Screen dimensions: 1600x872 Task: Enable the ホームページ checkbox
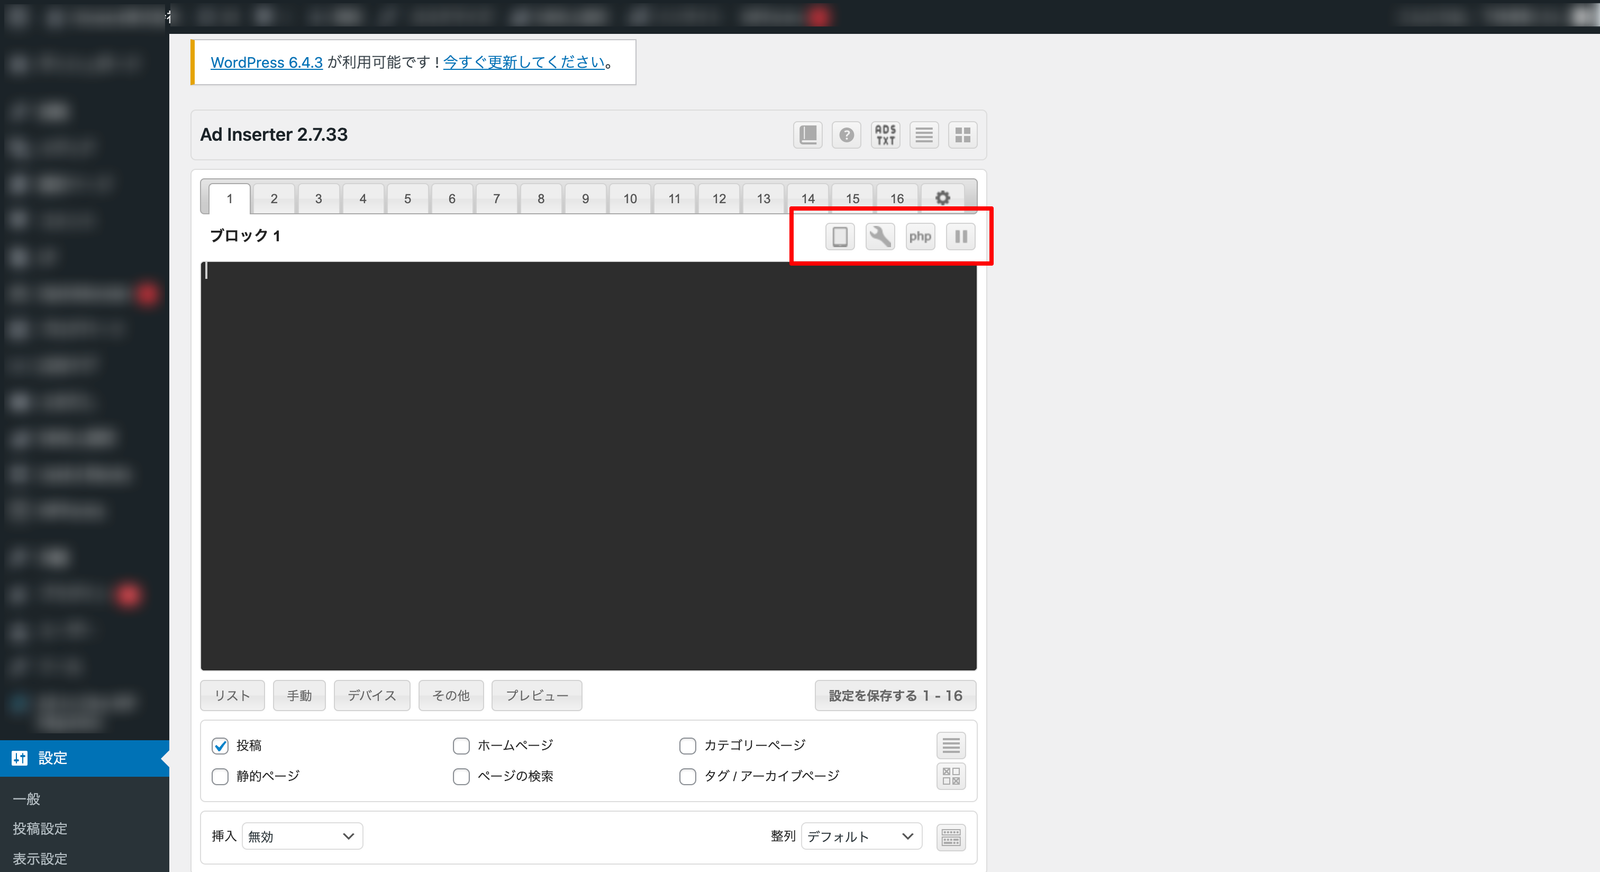(x=461, y=746)
